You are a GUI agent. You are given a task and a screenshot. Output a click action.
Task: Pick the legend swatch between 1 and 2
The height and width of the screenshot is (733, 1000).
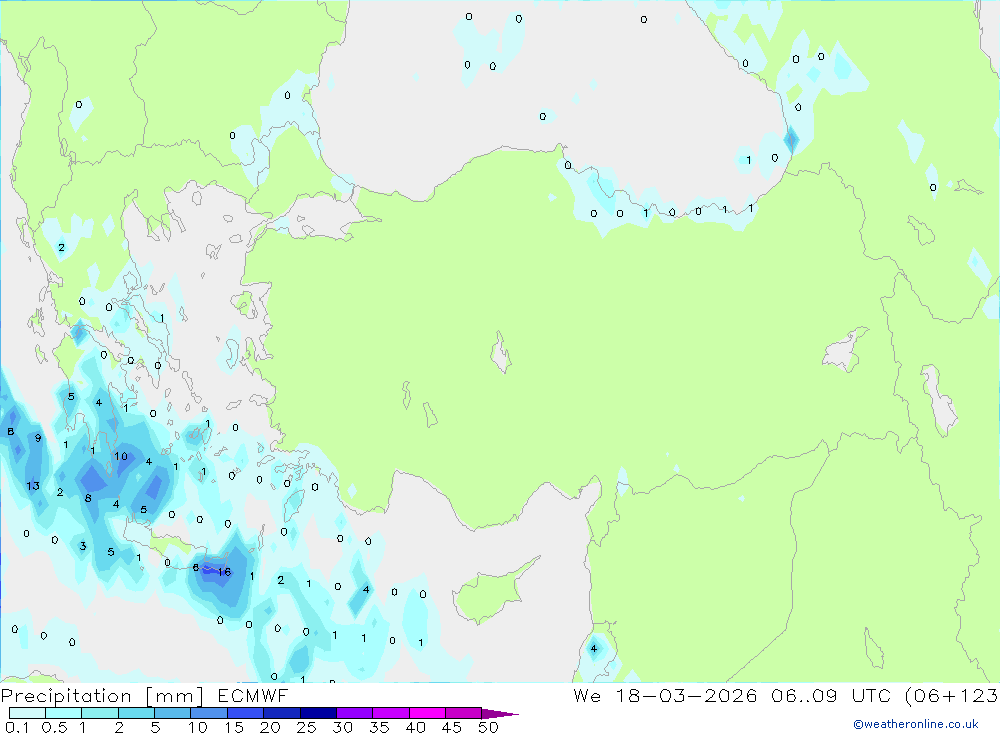coord(99,713)
